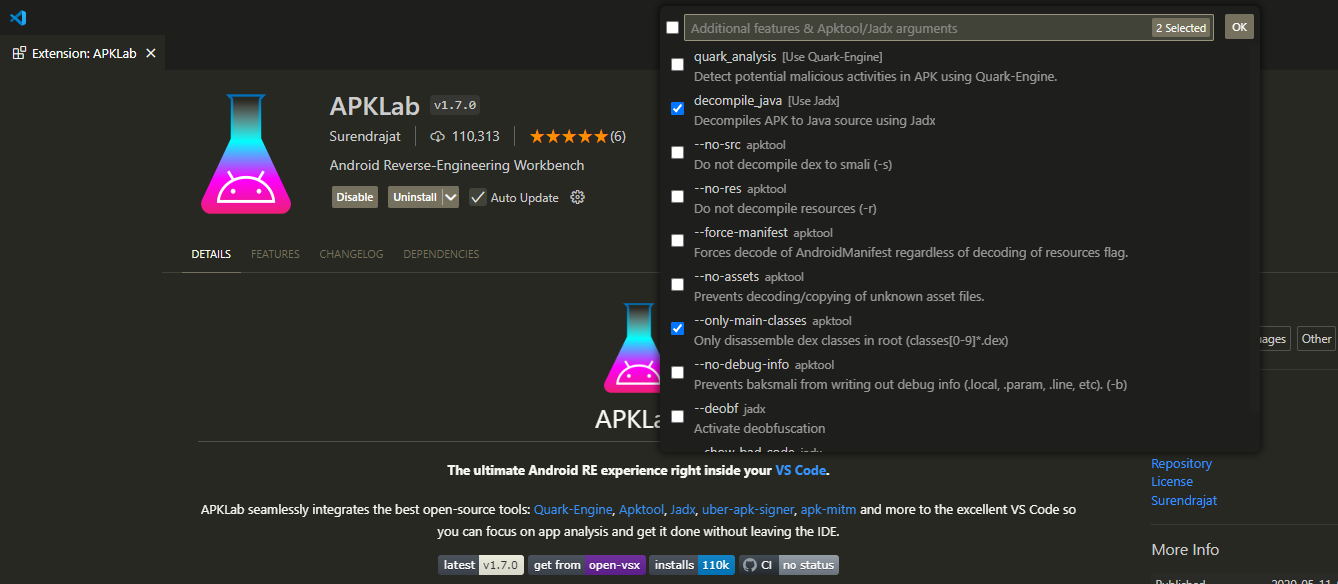This screenshot has width=1338, height=584.
Task: Open the Jadx link
Action: [x=683, y=509]
